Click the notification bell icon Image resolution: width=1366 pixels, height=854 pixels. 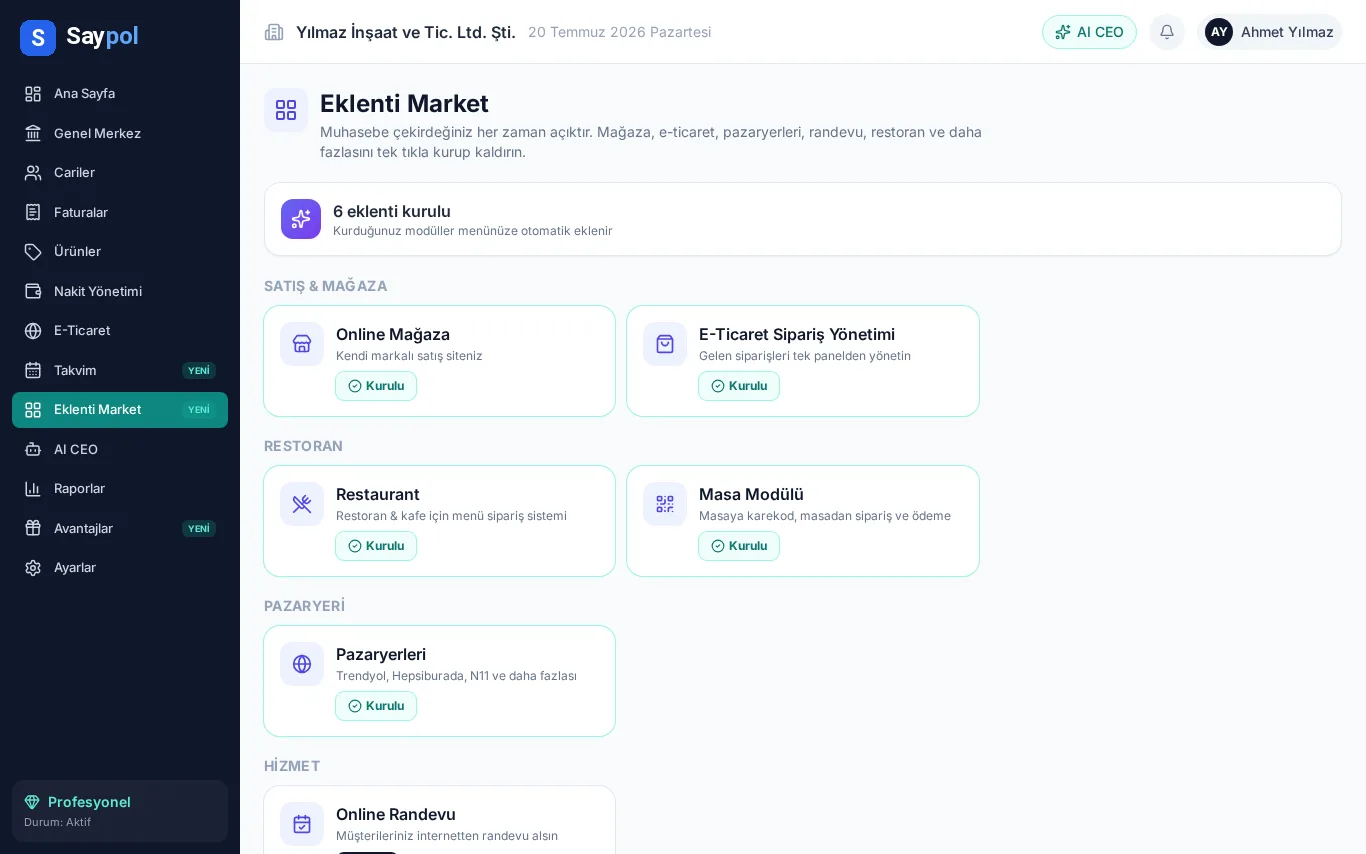click(x=1166, y=32)
